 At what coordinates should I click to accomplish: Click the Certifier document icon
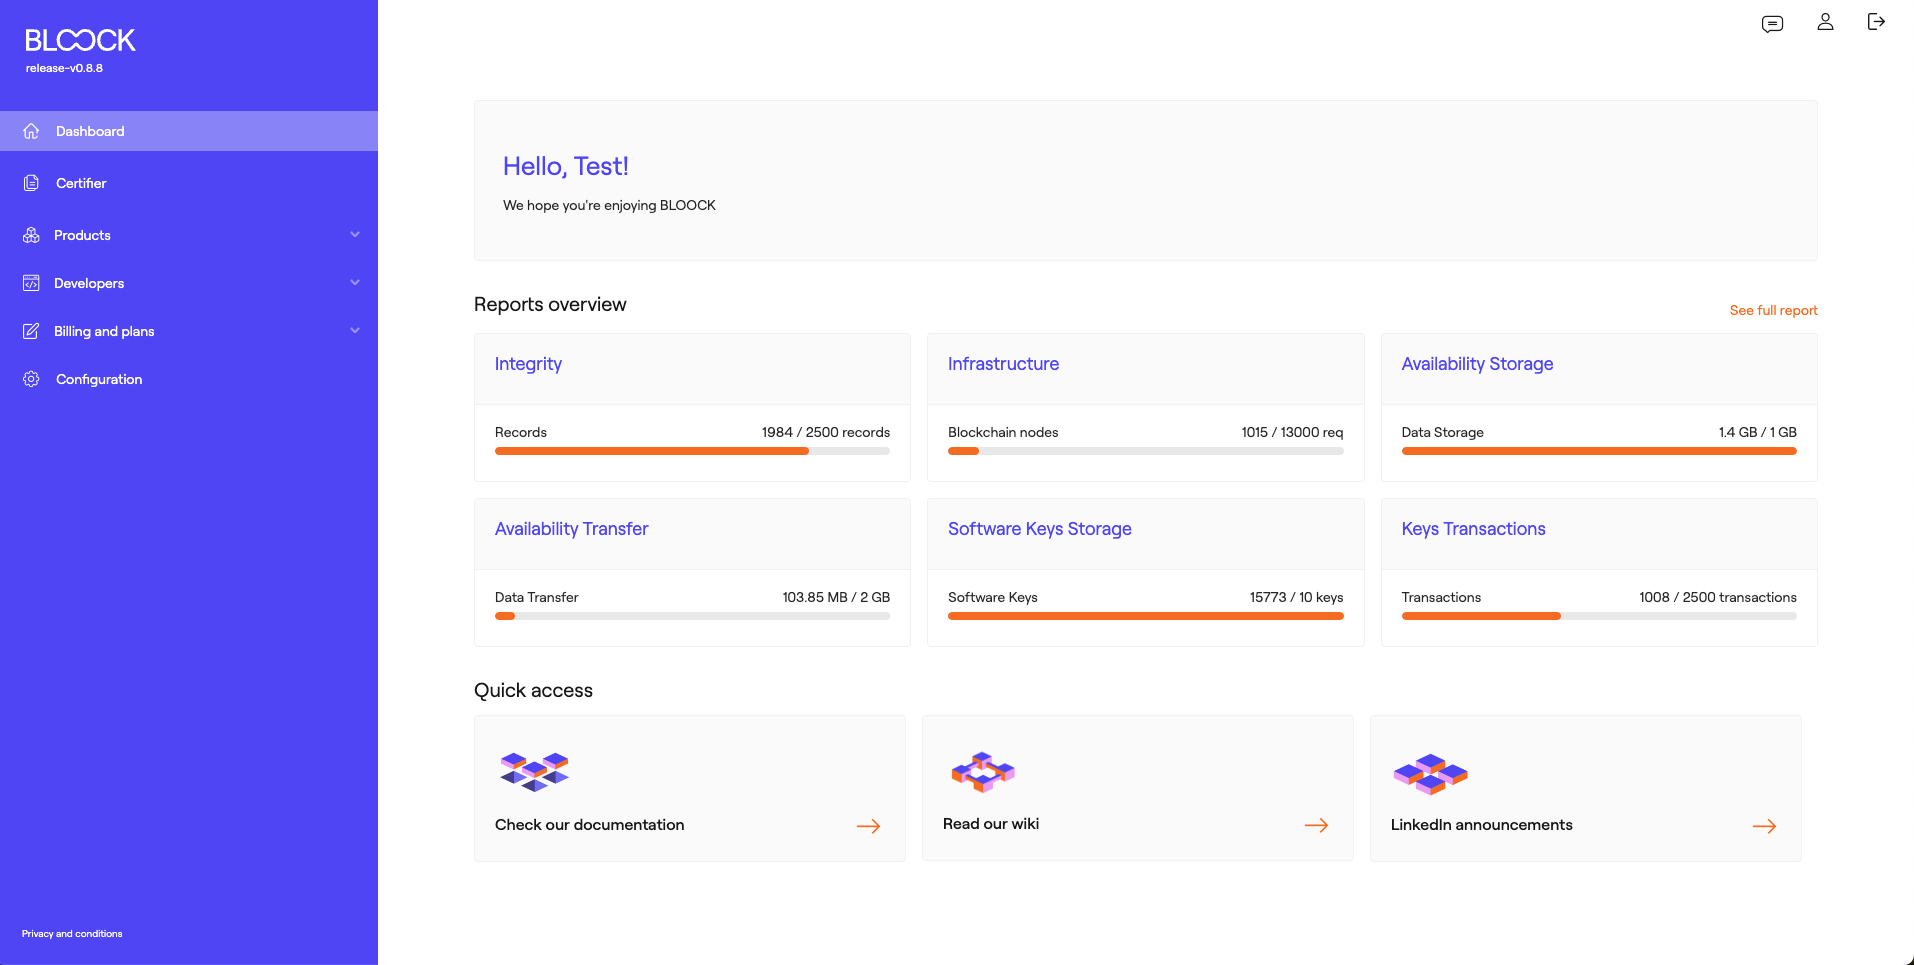pos(31,183)
